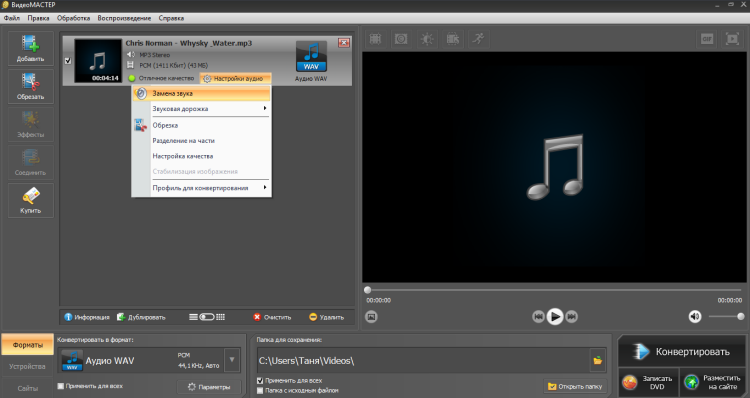Click the music note thumbnail of the file

tap(98, 61)
